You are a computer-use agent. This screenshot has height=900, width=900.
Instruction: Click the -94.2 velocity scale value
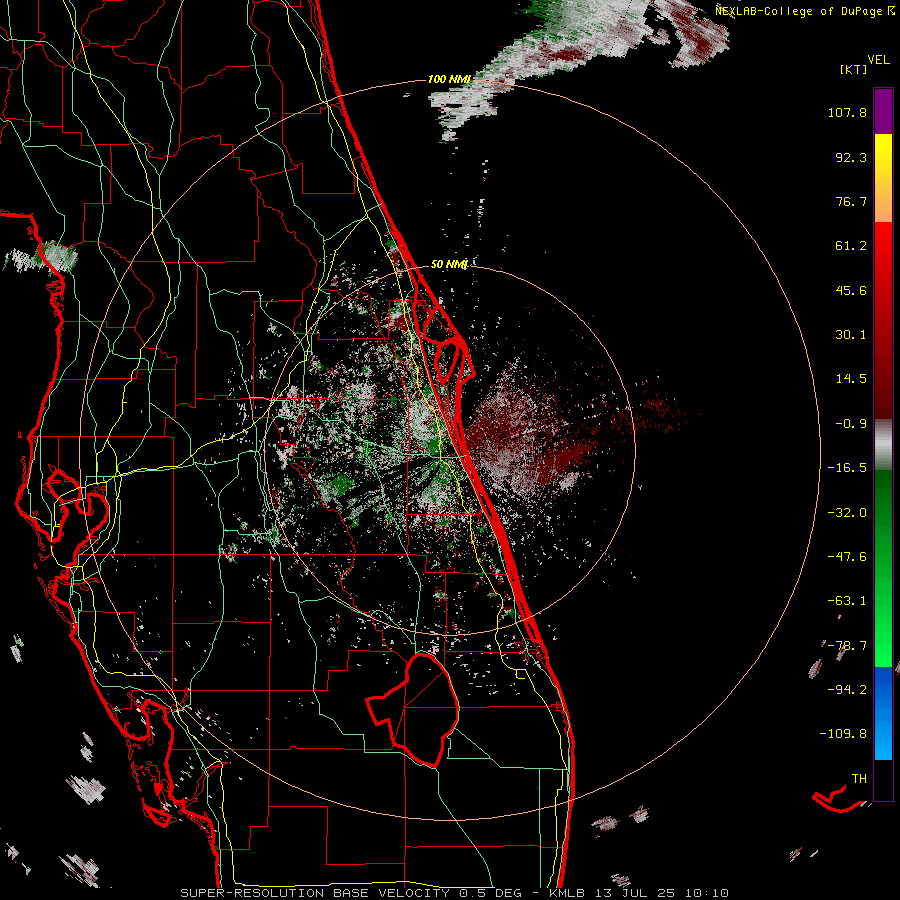click(847, 689)
